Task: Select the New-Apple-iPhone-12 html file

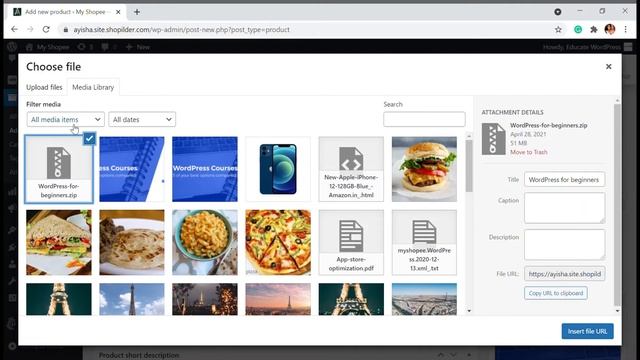Action: coord(351,169)
